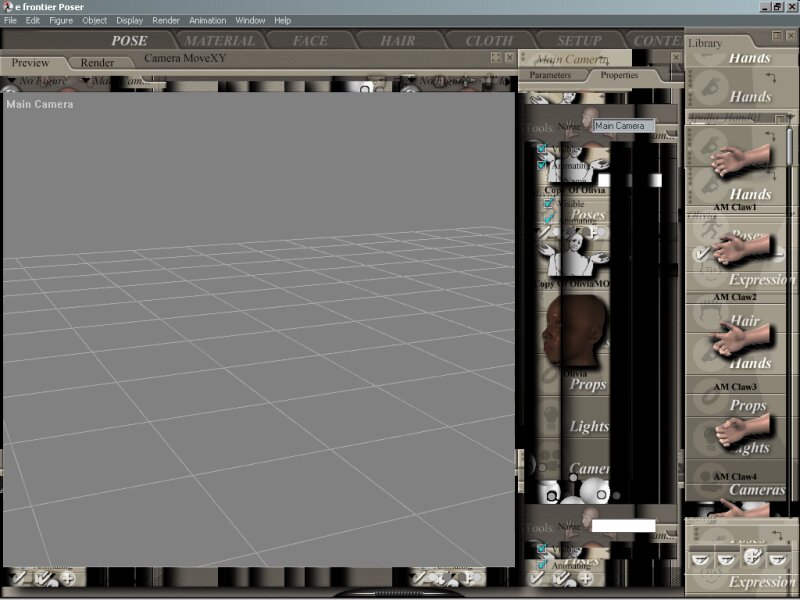Click the Olivia head figure icon

574,330
